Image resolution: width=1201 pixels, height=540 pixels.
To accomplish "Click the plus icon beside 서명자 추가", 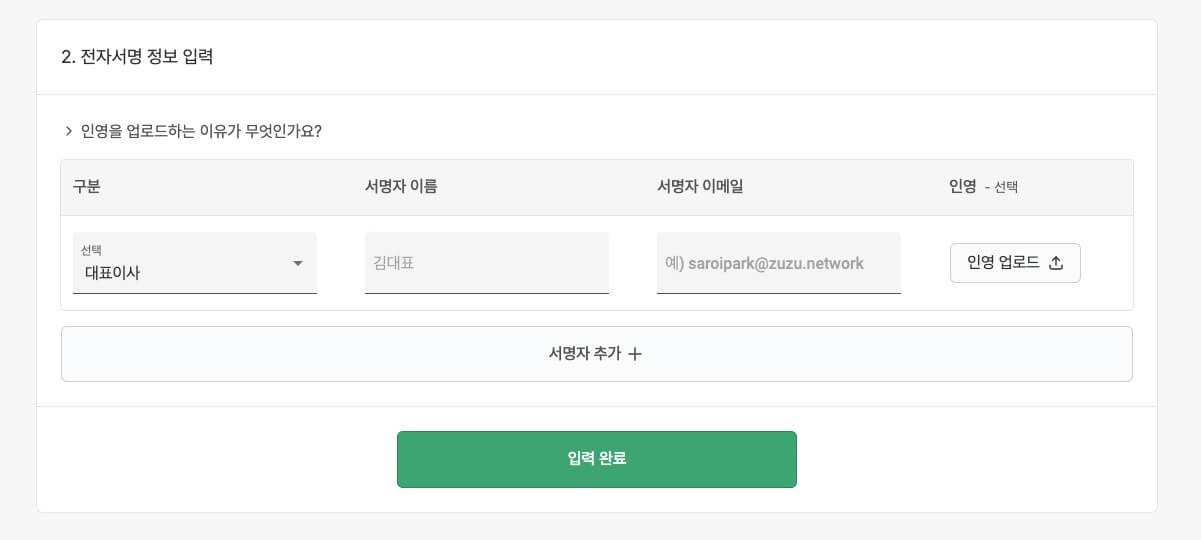I will point(634,354).
